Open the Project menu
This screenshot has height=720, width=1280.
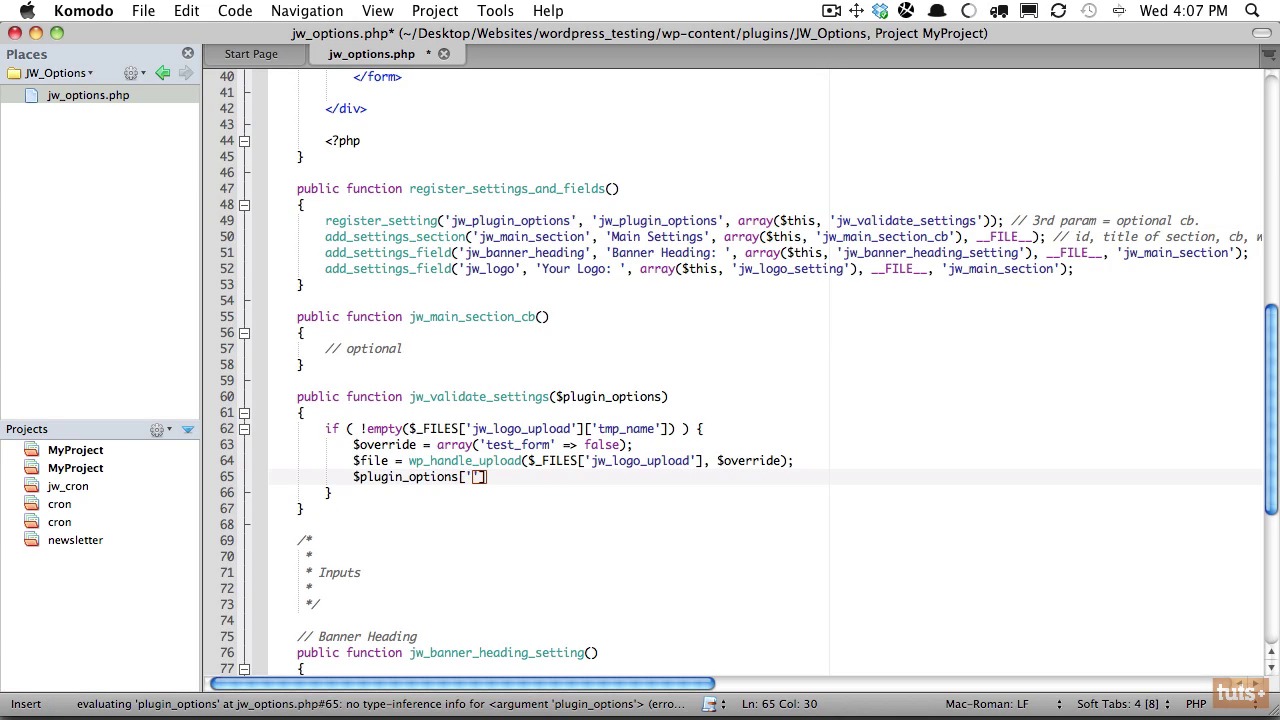click(435, 11)
